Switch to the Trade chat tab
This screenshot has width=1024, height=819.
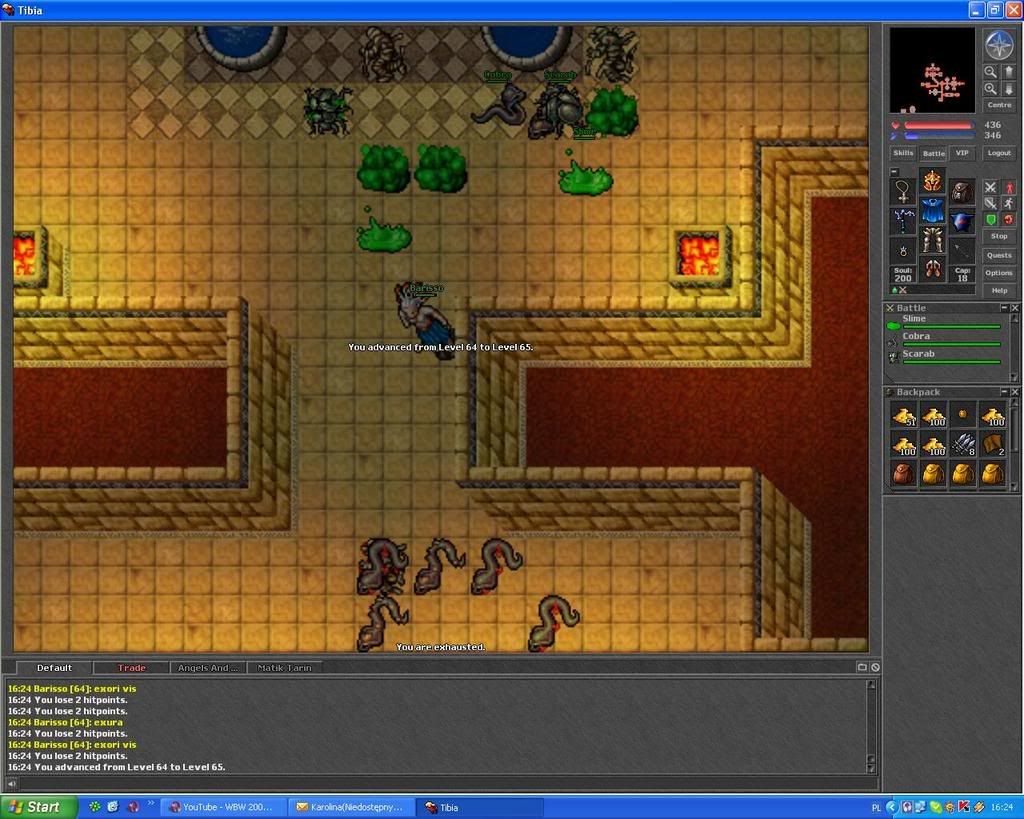[131, 667]
